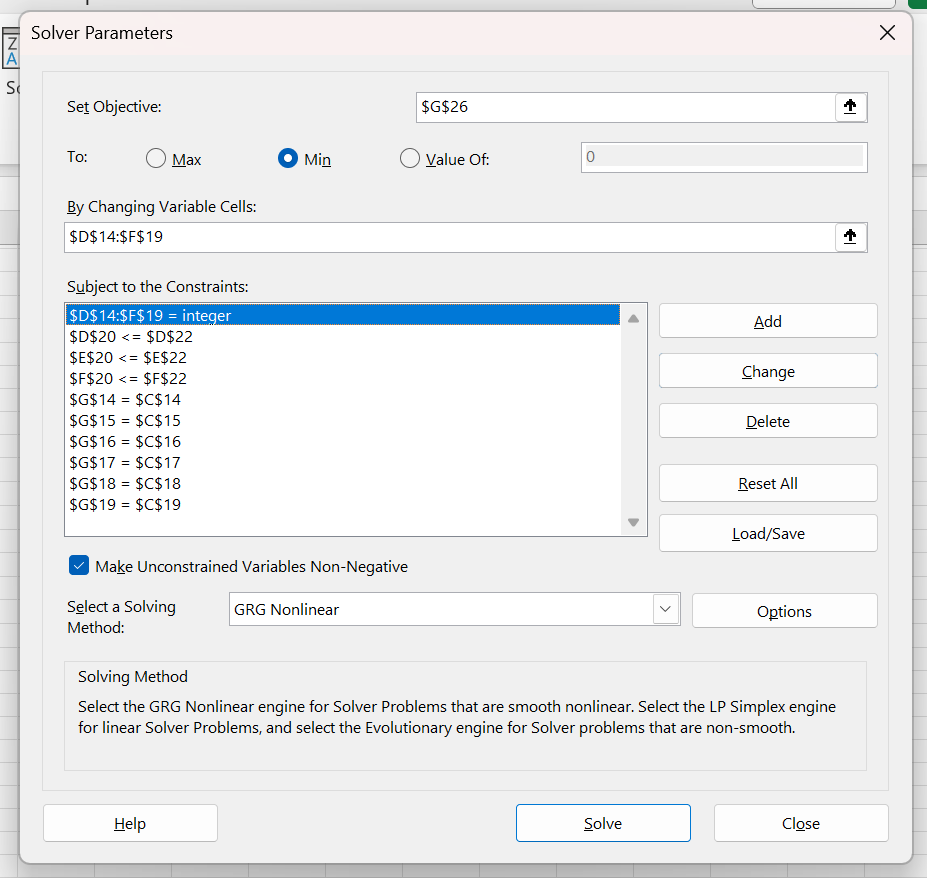Select the $G$19 = $C$19 constraint

coord(343,504)
